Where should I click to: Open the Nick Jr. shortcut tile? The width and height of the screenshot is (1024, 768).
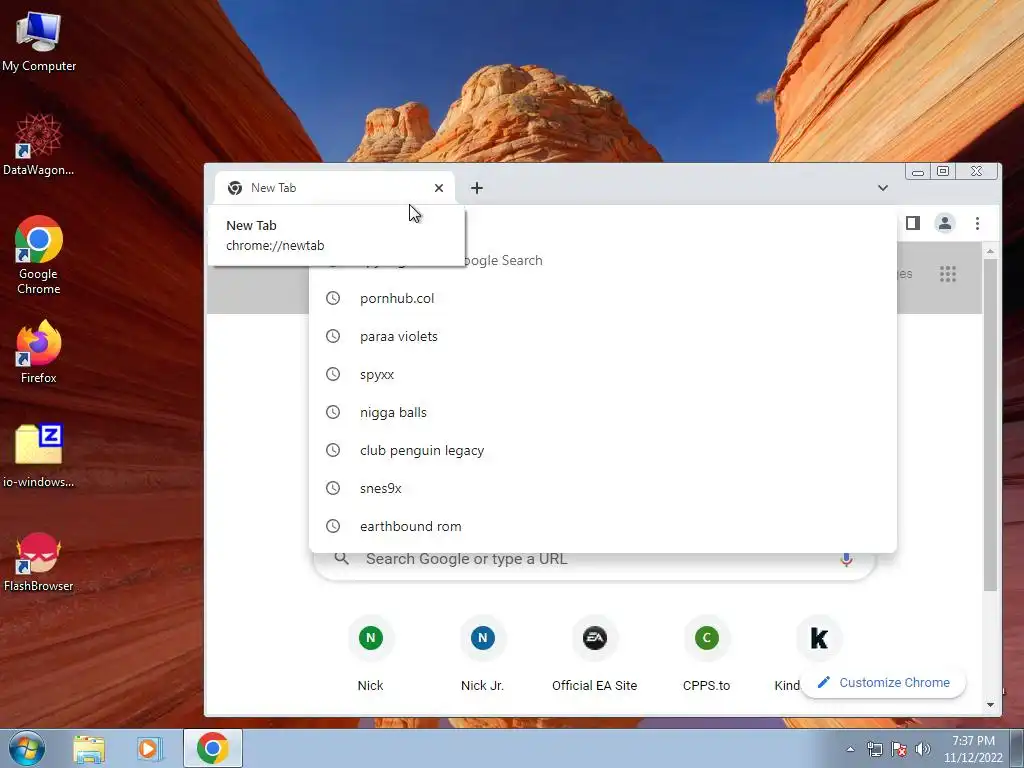[x=483, y=654]
